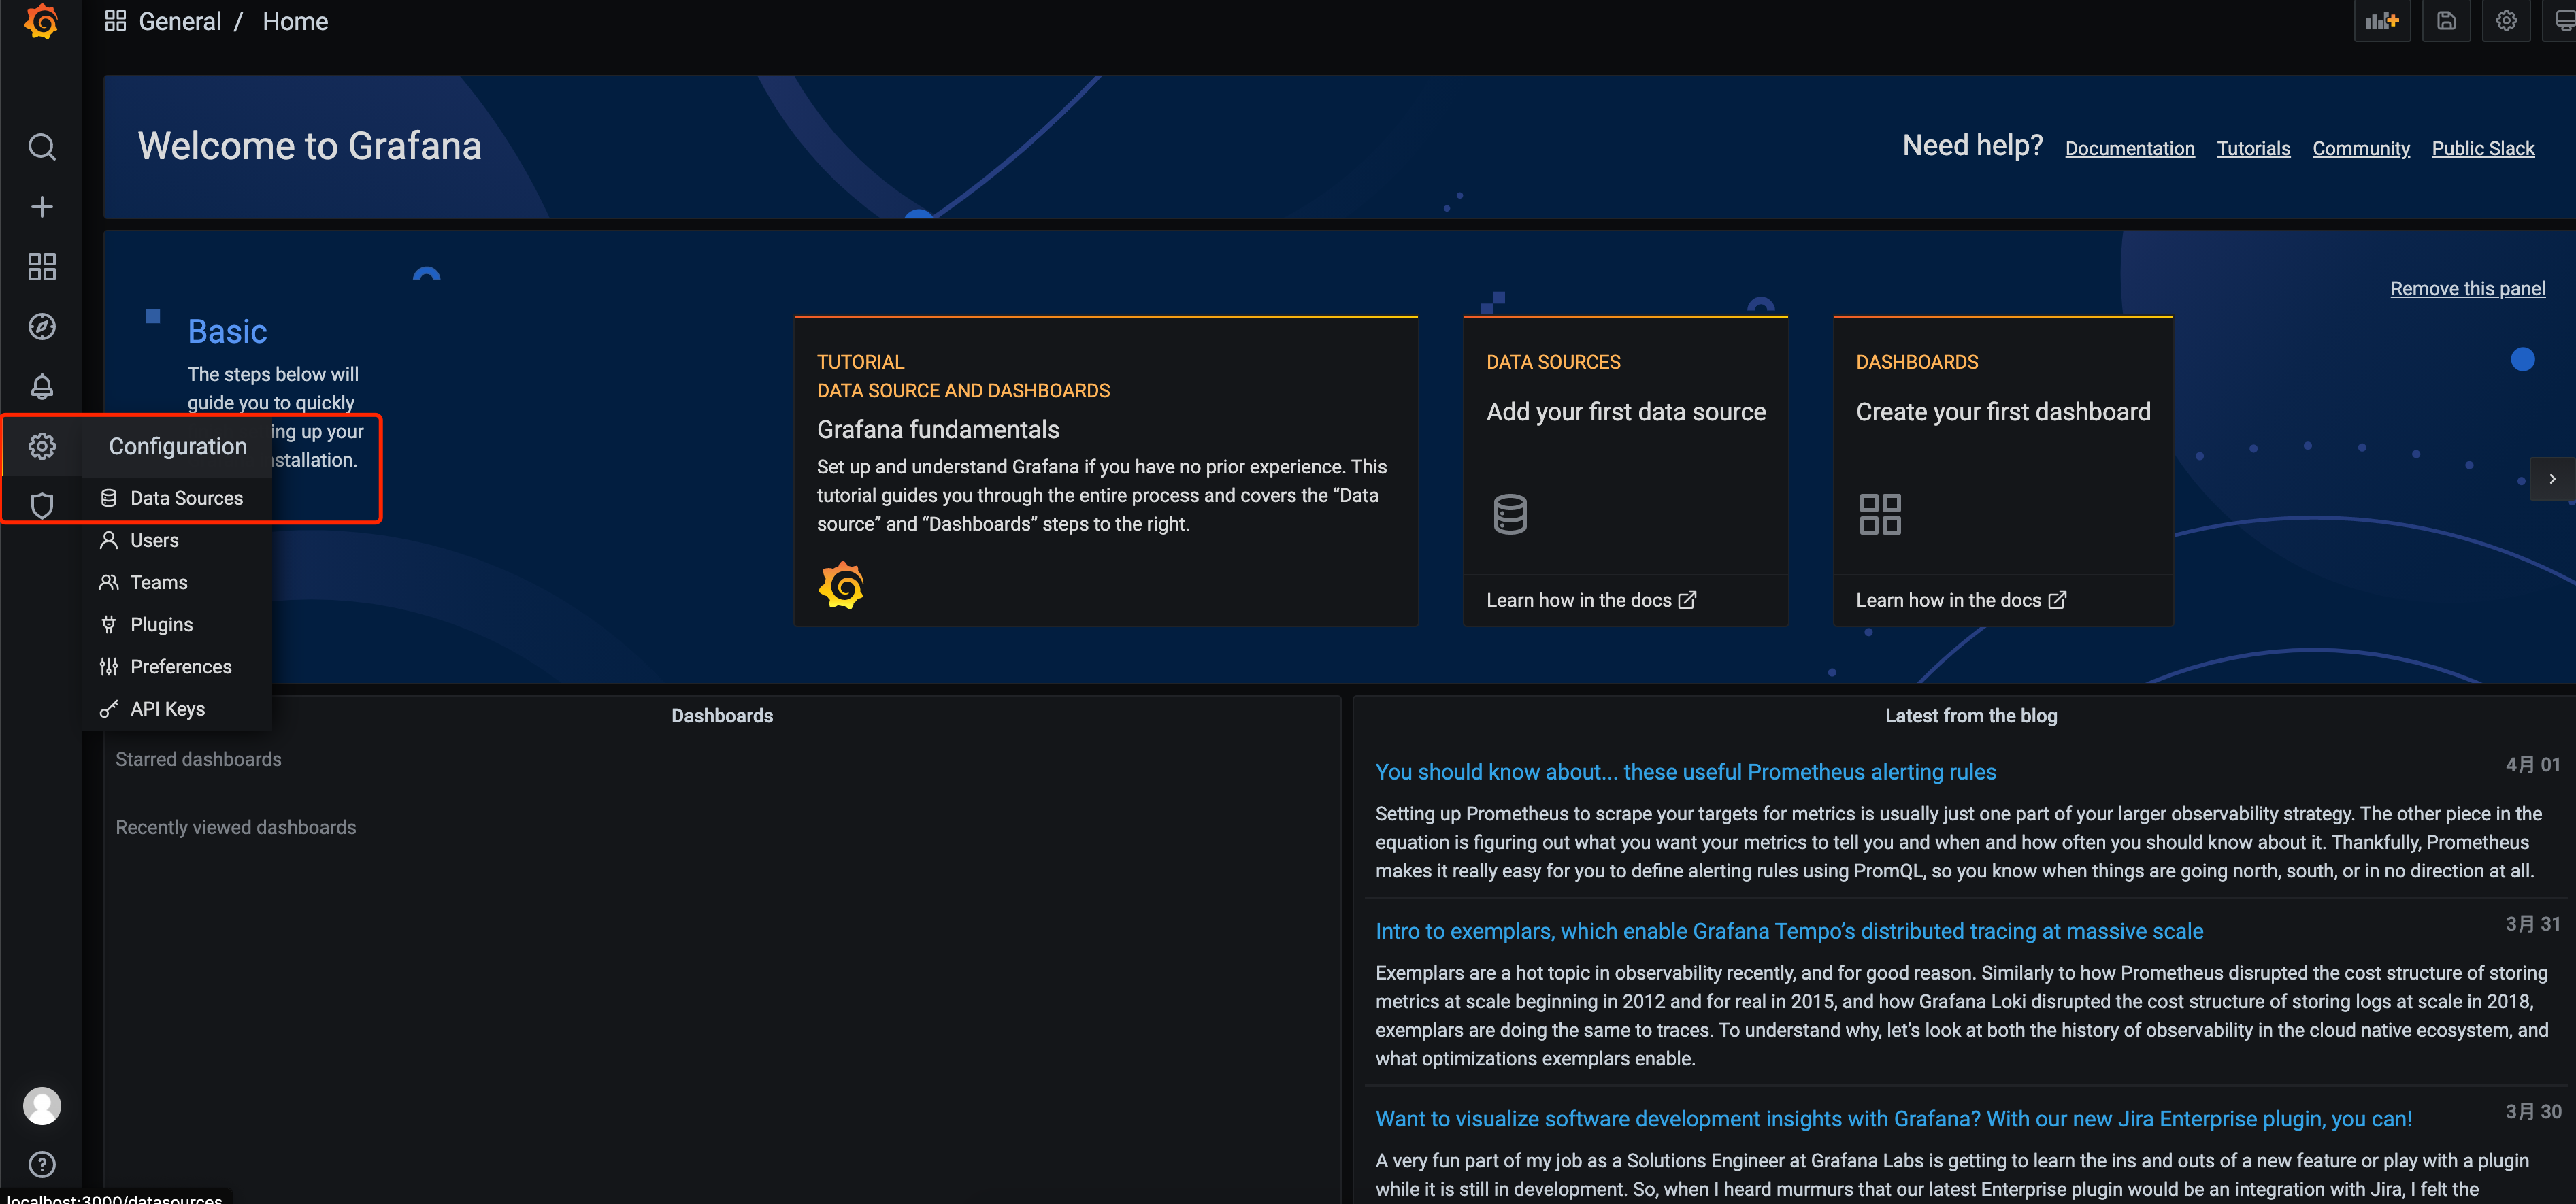Select Plugins in Configuration menu
The height and width of the screenshot is (1204, 2576).
pos(177,624)
